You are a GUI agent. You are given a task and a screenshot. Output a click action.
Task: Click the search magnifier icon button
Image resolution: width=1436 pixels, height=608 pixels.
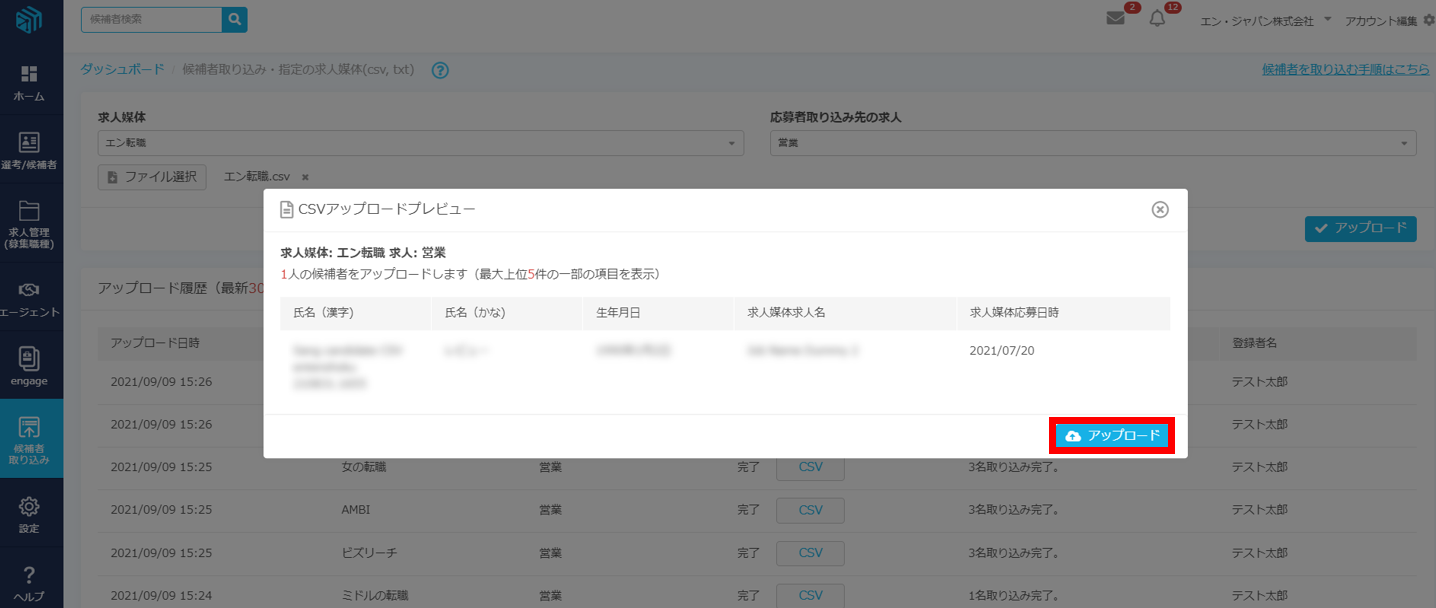[234, 19]
